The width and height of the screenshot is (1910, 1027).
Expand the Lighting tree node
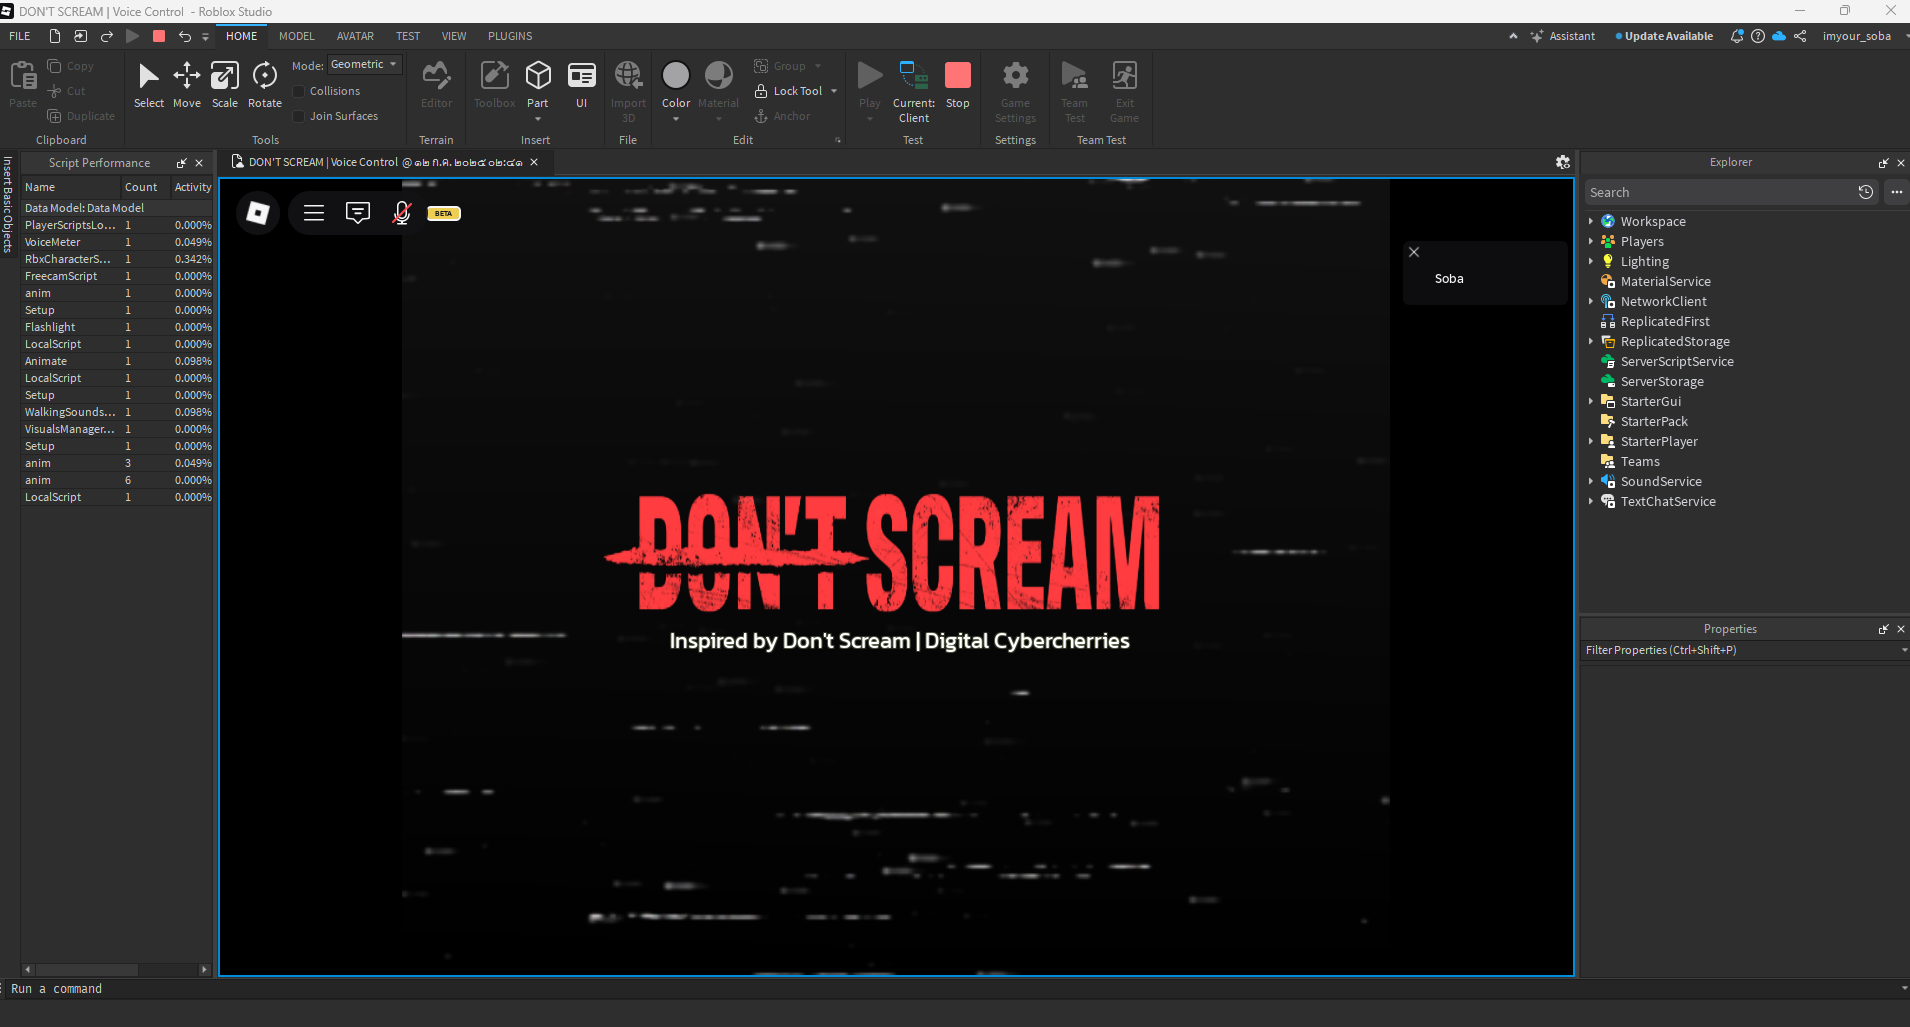(1591, 261)
